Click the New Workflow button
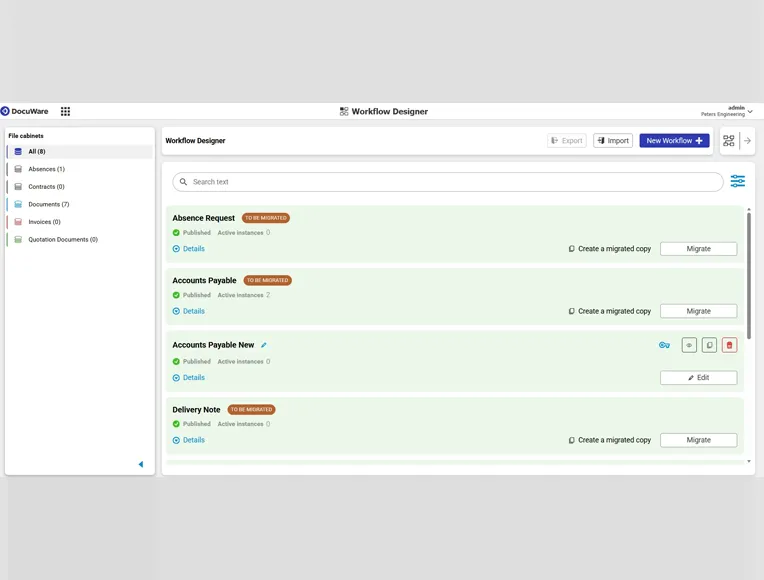The height and width of the screenshot is (580, 764). [674, 140]
